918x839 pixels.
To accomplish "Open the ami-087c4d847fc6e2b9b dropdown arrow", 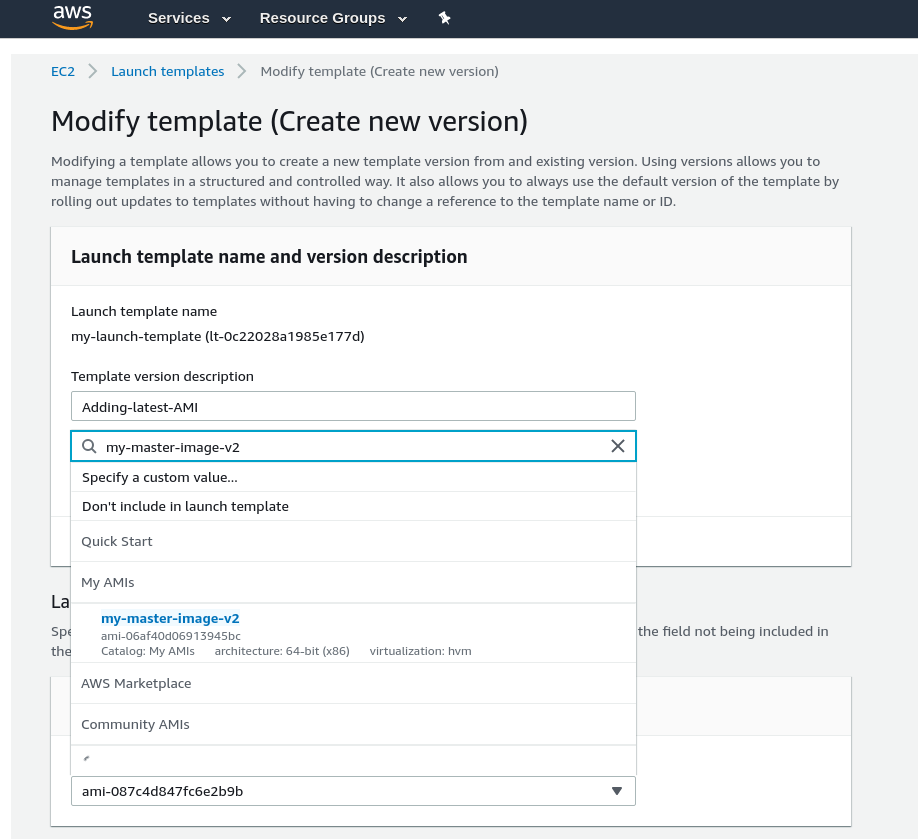I will 618,791.
